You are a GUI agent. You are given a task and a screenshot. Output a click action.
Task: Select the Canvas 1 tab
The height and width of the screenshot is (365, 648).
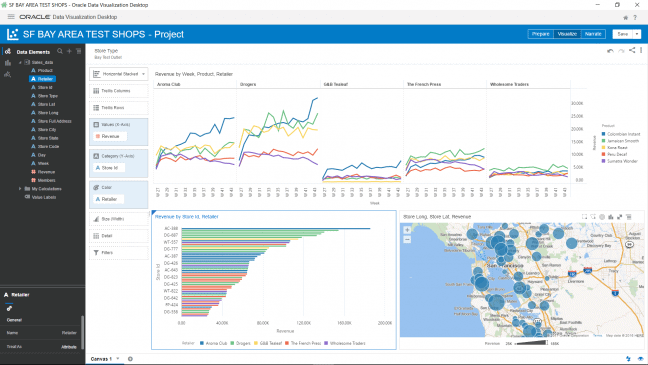(101, 359)
